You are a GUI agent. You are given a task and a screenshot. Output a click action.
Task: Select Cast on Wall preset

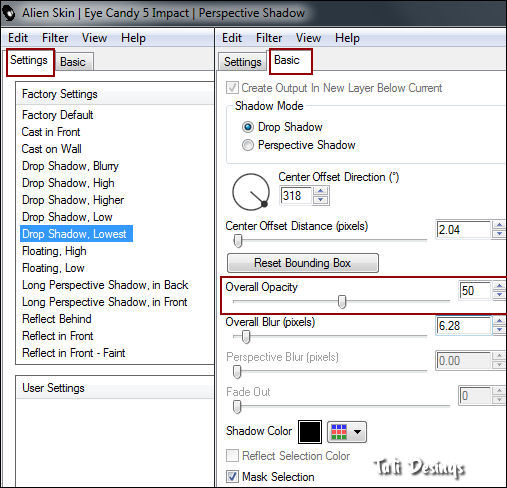pyautogui.click(x=51, y=149)
